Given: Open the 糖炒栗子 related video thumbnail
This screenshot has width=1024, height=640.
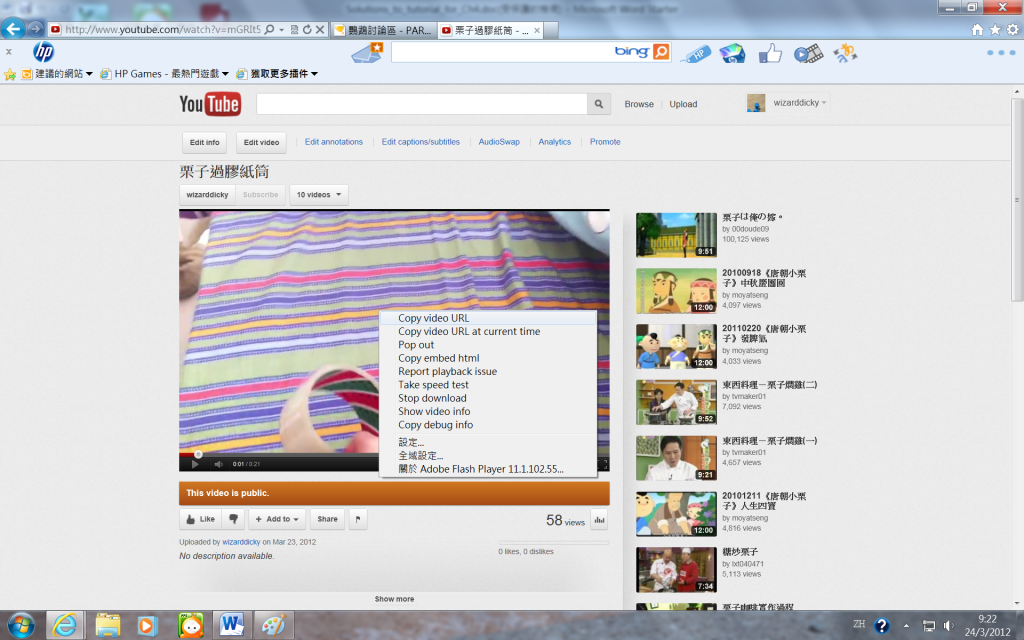Looking at the screenshot, I should [676, 570].
